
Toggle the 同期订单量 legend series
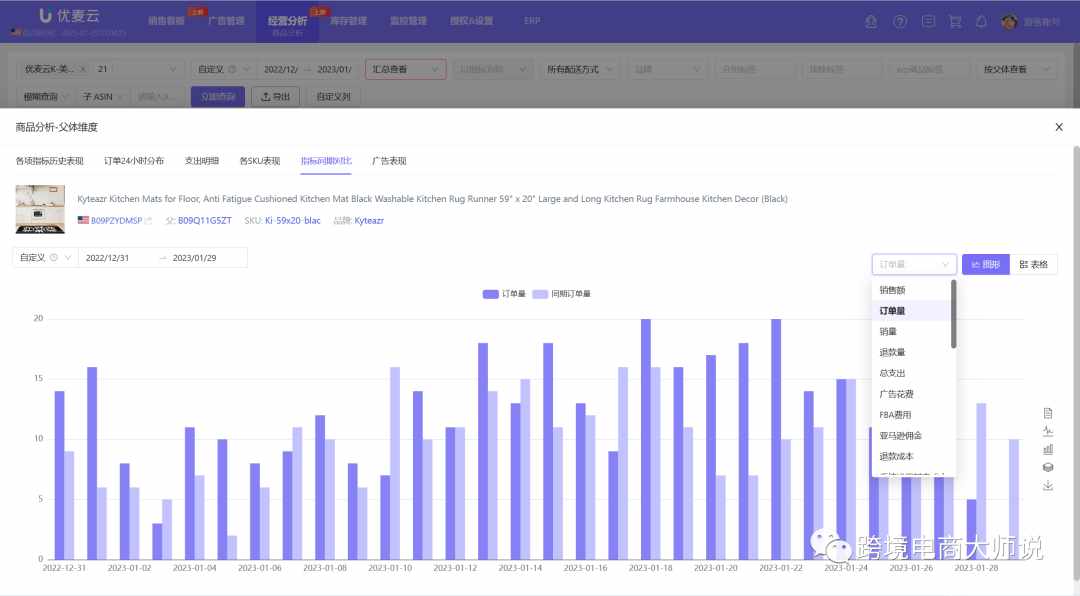tap(561, 294)
